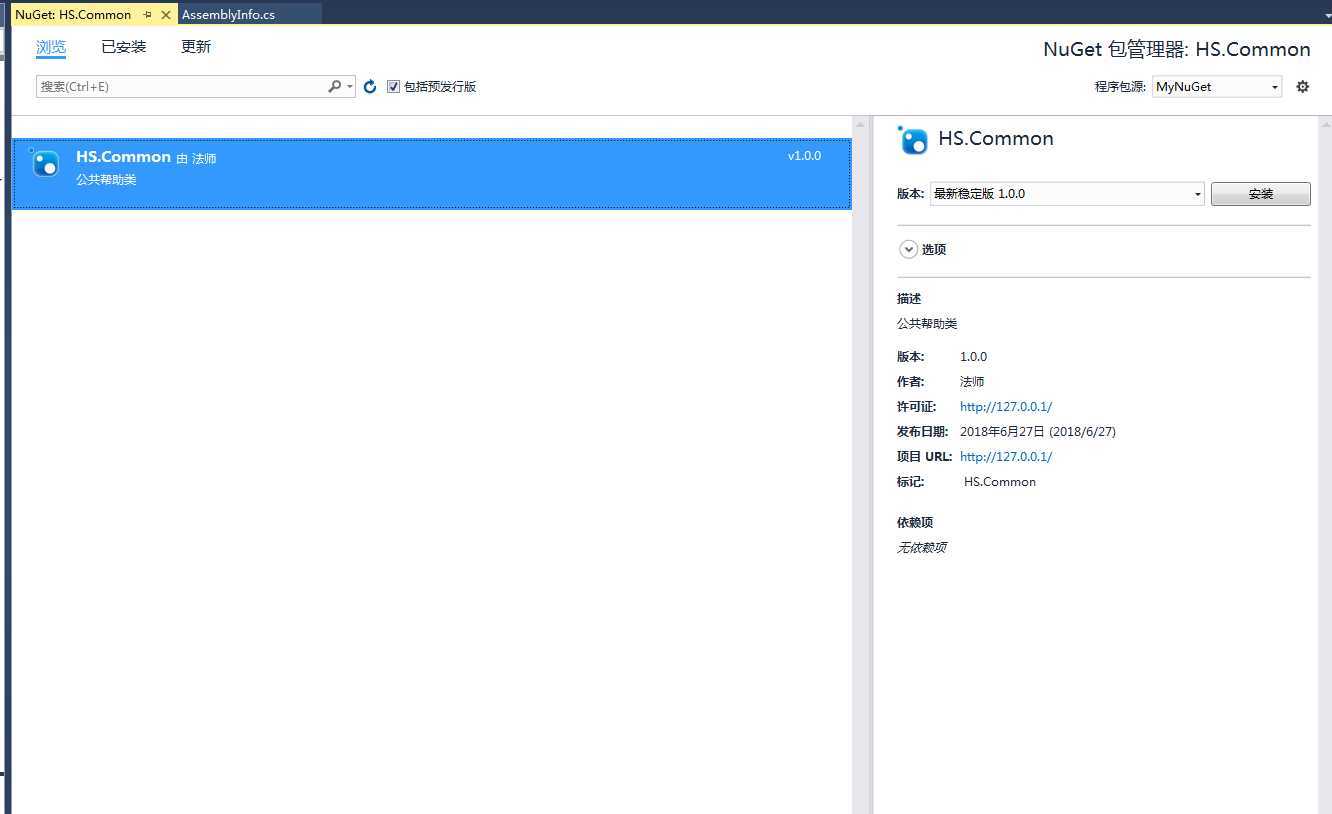This screenshot has height=814, width=1332.
Task: Click the refresh icon beside search box
Action: tap(370, 87)
